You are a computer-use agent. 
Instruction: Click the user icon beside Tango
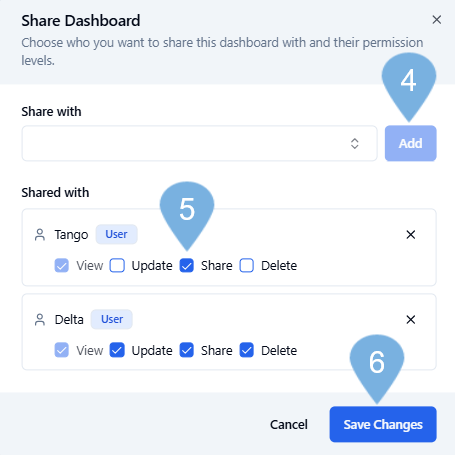pyautogui.click(x=40, y=235)
